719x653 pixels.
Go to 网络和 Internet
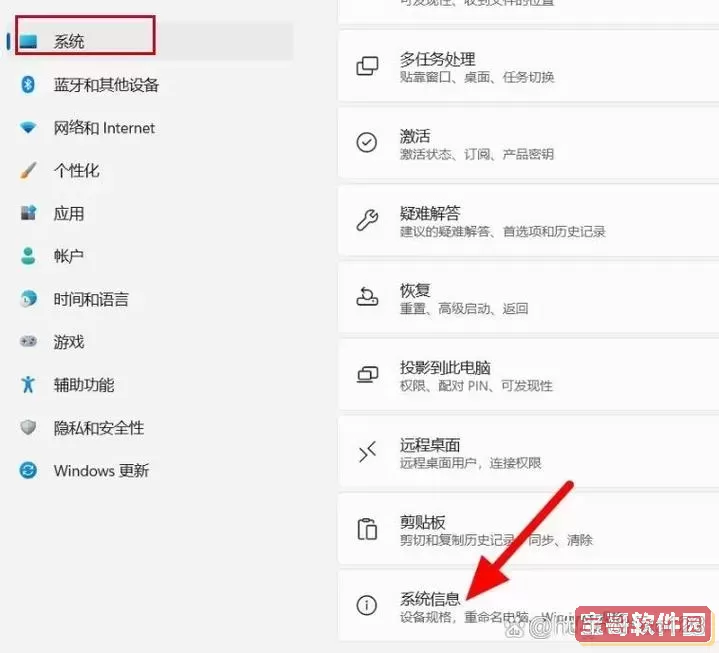[104, 128]
